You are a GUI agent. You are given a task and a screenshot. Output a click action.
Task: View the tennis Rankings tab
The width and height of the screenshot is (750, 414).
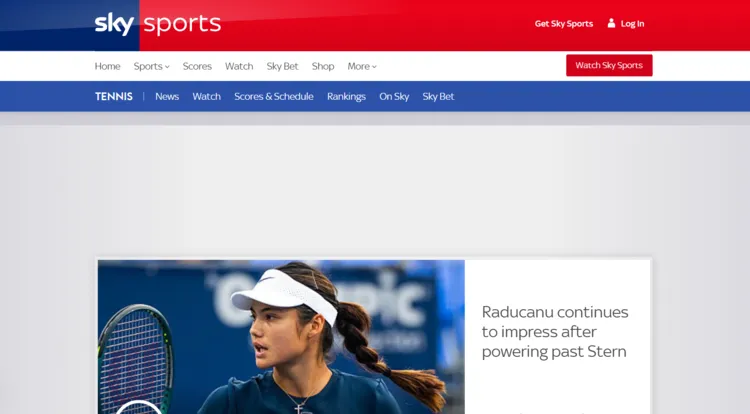click(346, 97)
